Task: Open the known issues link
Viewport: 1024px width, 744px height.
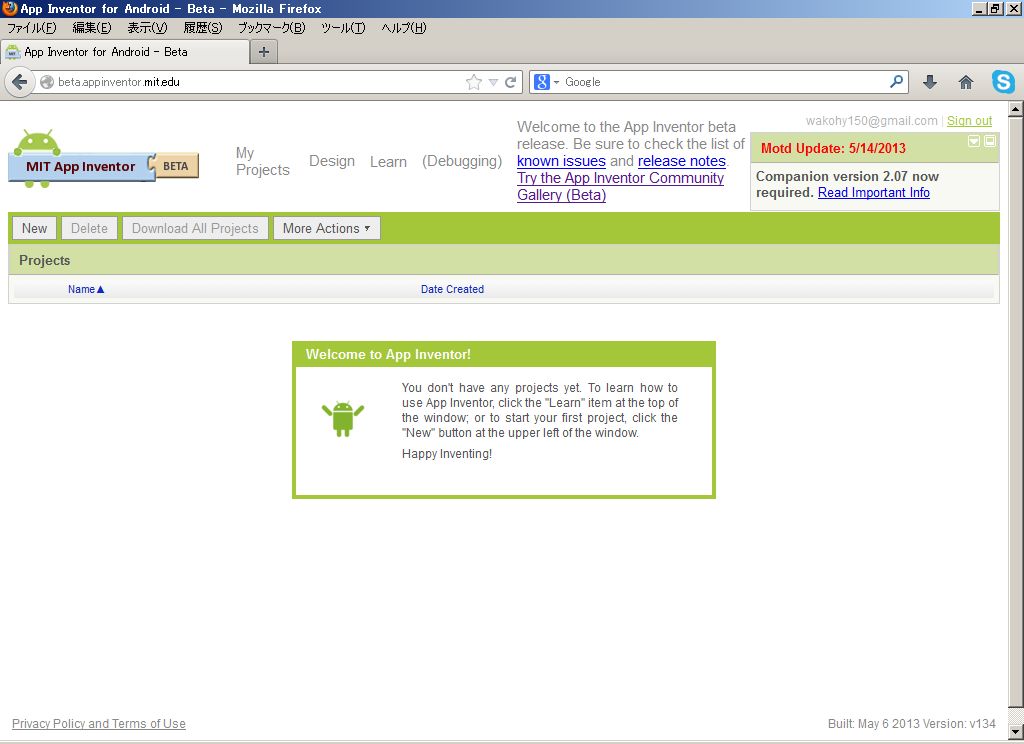Action: tap(561, 161)
